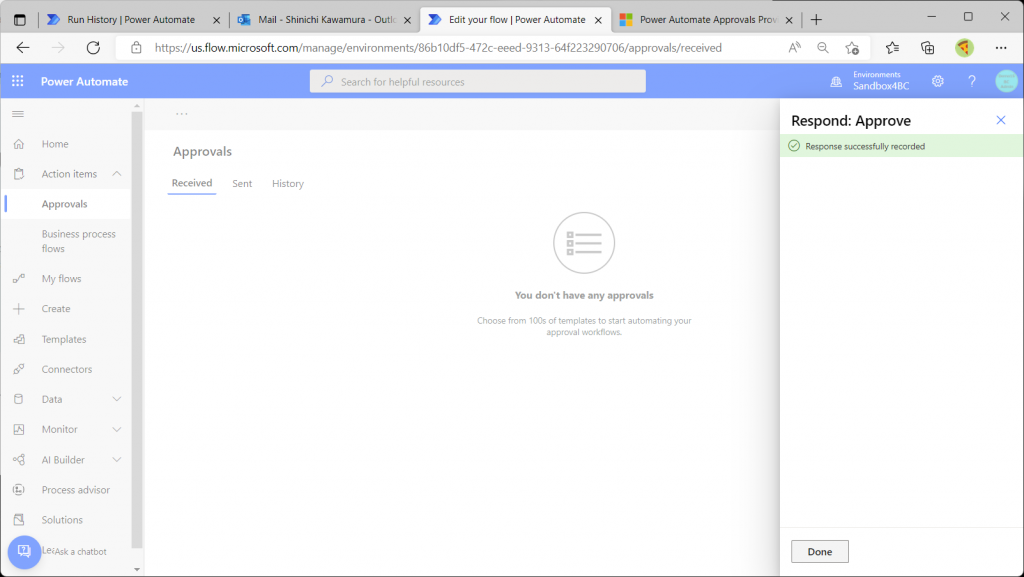
Task: Click the Create plus icon
Action: coord(19,309)
